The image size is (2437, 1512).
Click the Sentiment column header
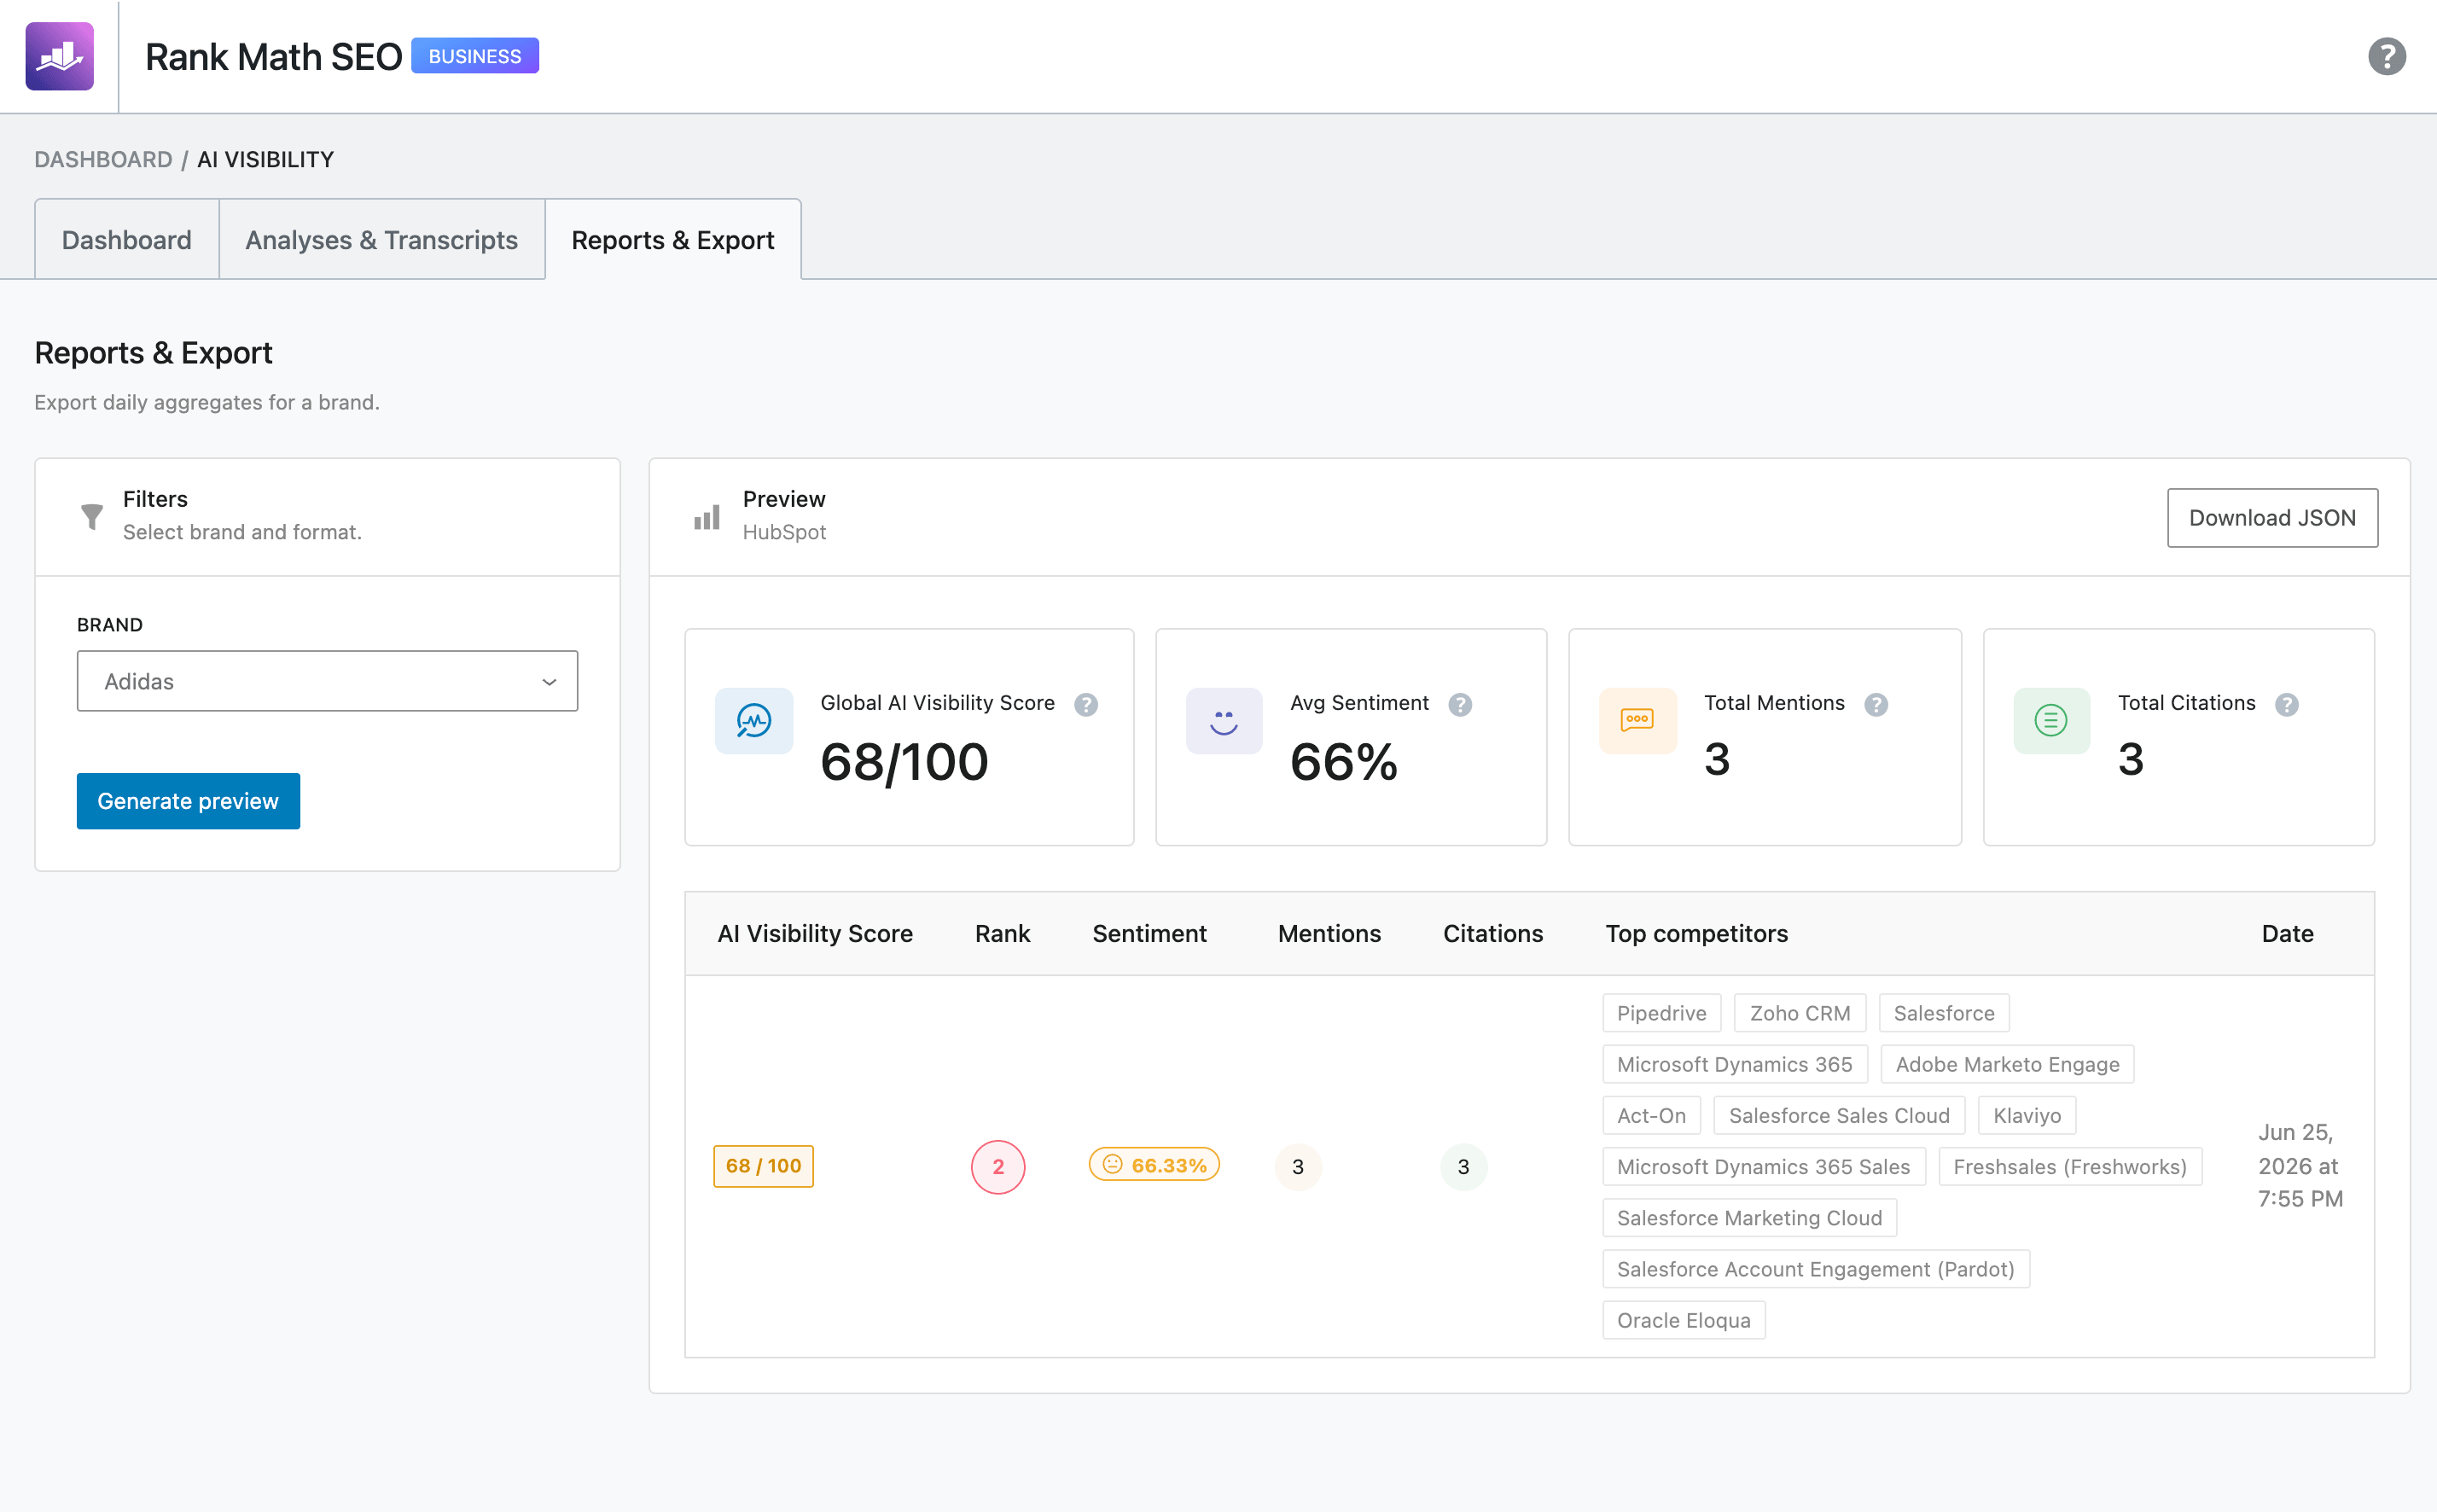pos(1149,933)
